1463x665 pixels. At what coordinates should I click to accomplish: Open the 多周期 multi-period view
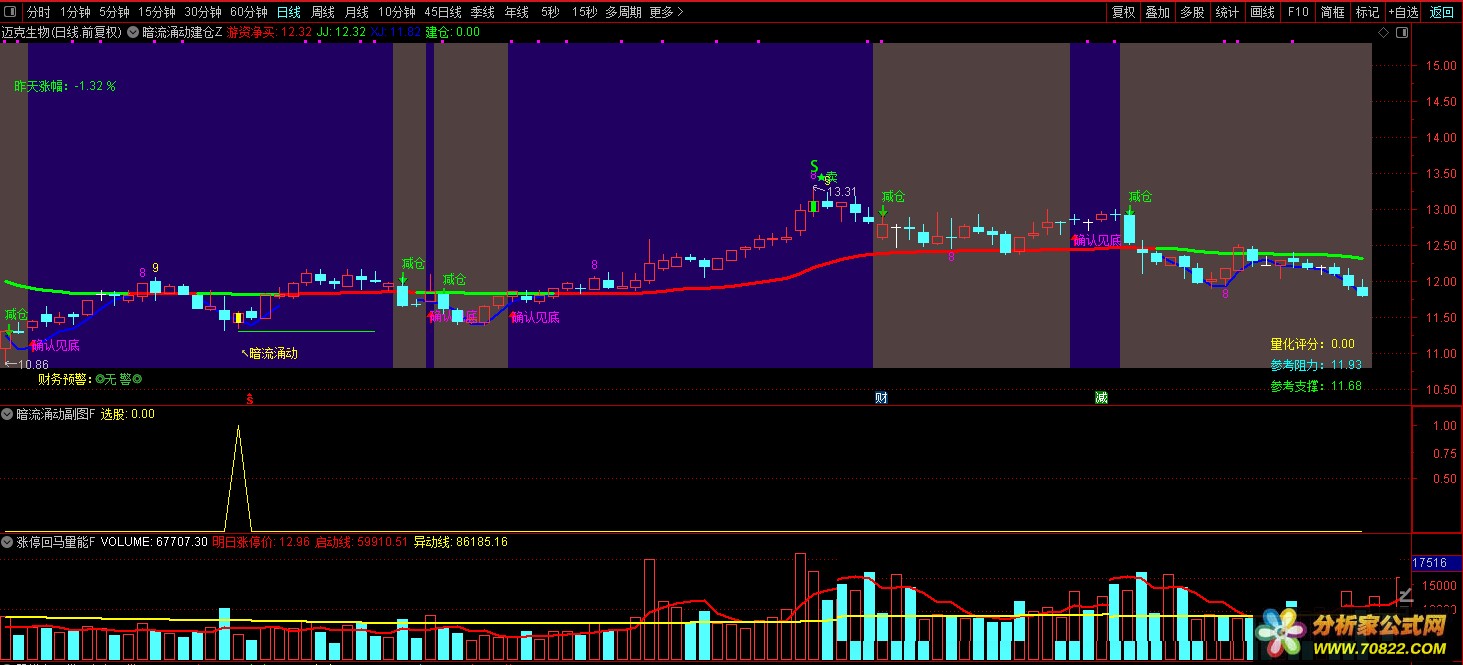pyautogui.click(x=623, y=12)
